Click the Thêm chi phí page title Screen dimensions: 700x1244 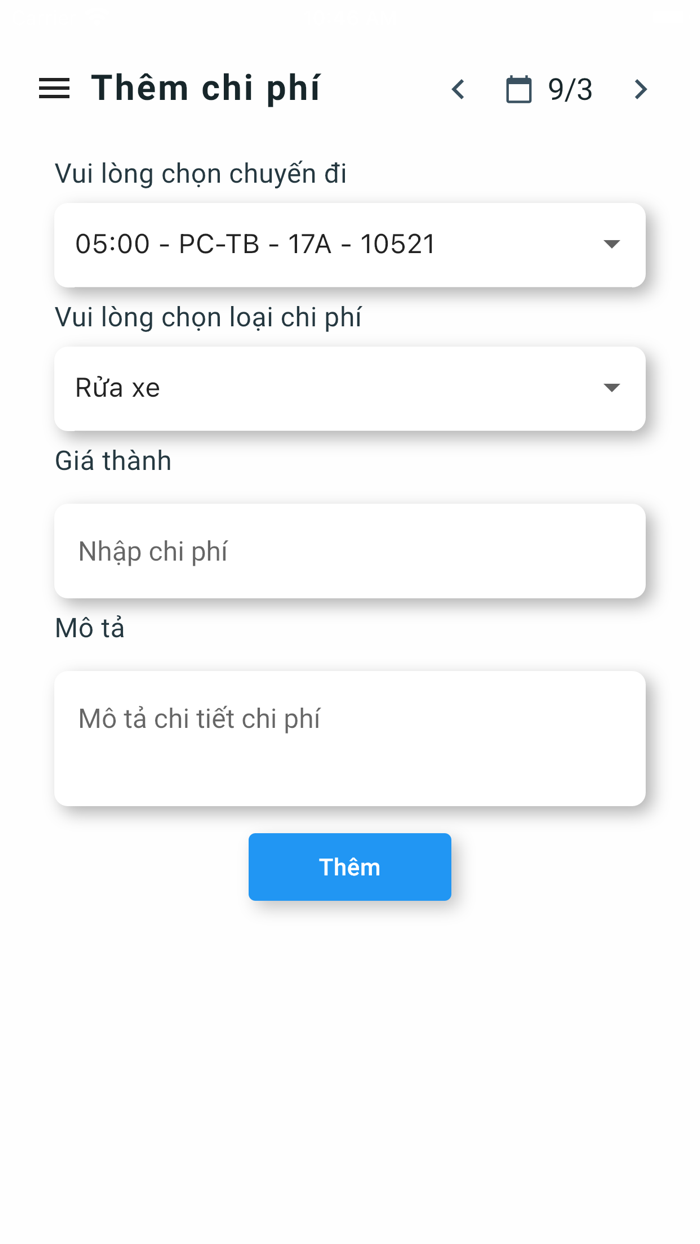tap(206, 88)
